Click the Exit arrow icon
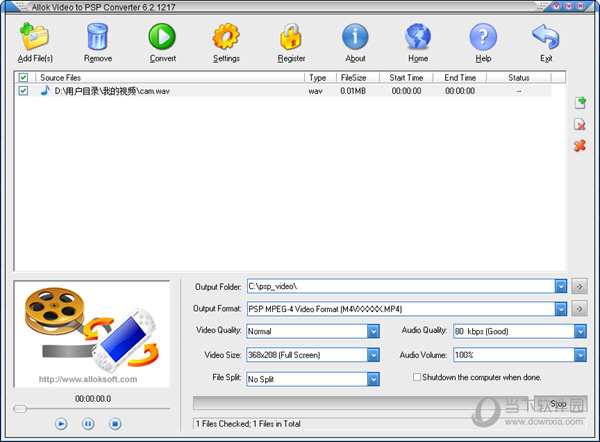The height and width of the screenshot is (442, 600). click(x=546, y=36)
